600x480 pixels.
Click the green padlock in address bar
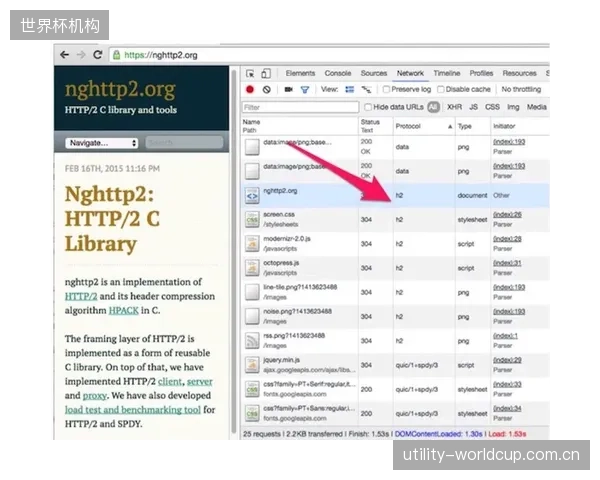[116, 55]
